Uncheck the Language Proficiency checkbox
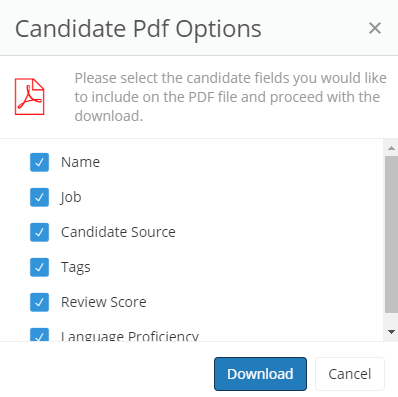The image size is (398, 397). [39, 335]
